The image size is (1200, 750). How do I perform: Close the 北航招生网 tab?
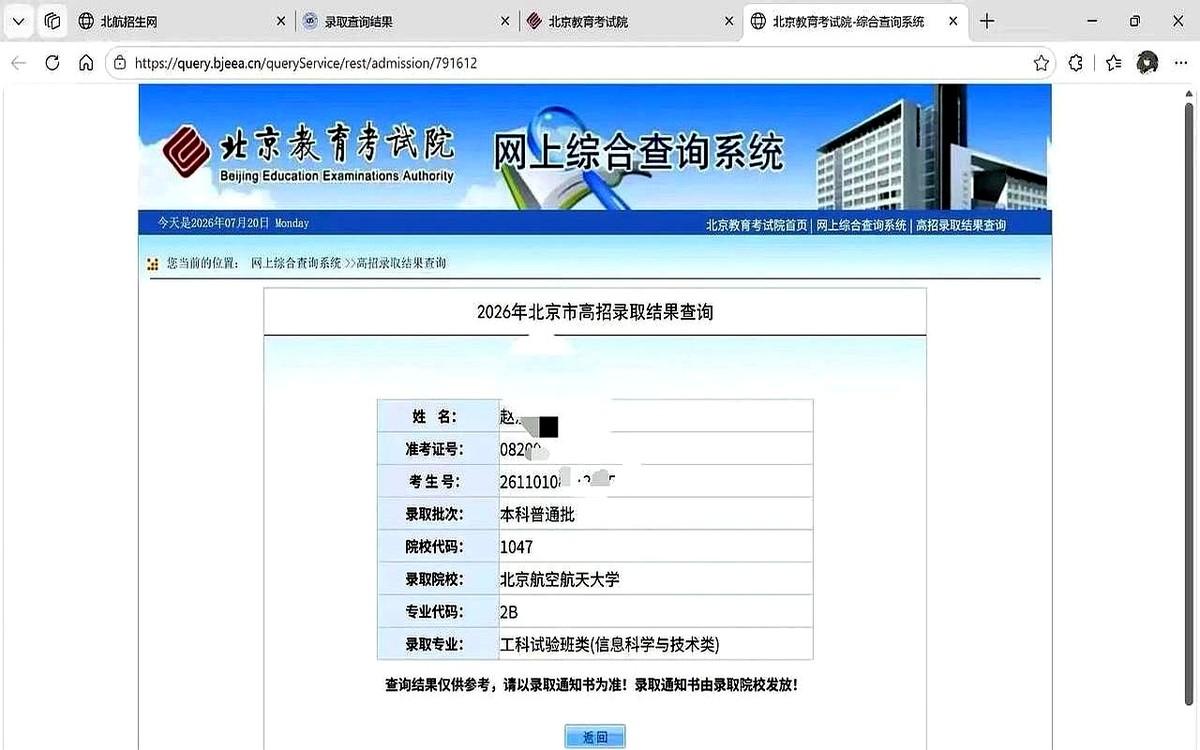280,22
